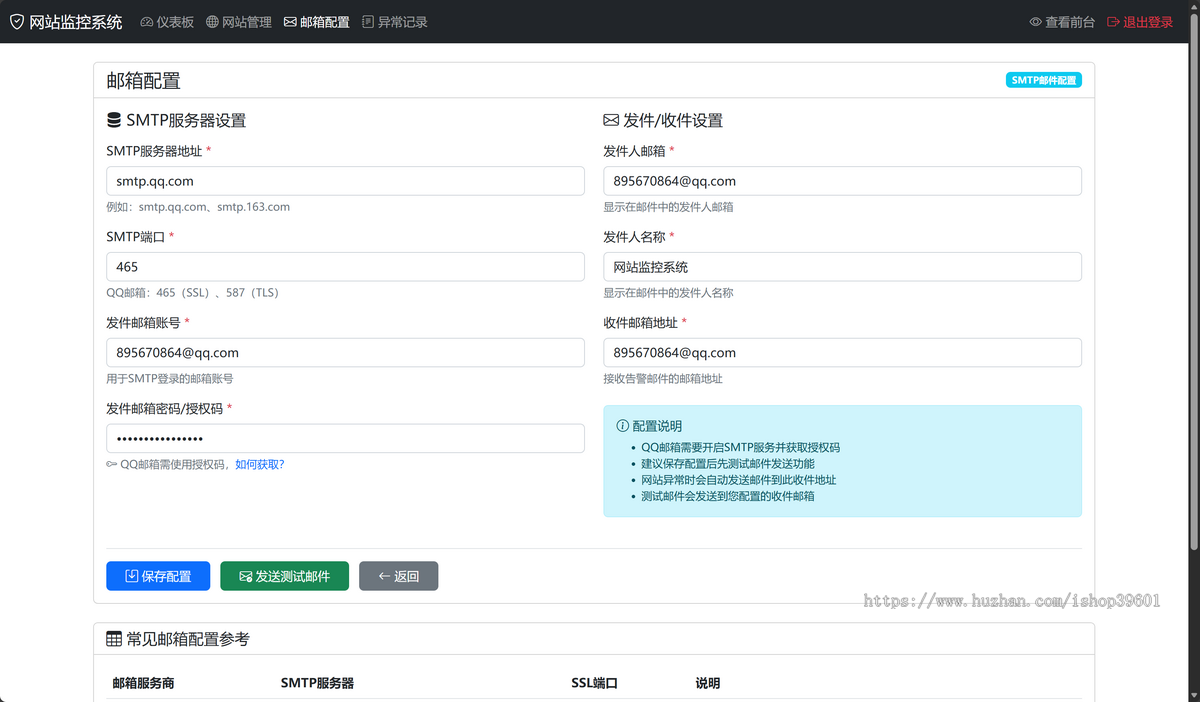Click the blue 保存配置 button
The image size is (1200, 702).
158,575
